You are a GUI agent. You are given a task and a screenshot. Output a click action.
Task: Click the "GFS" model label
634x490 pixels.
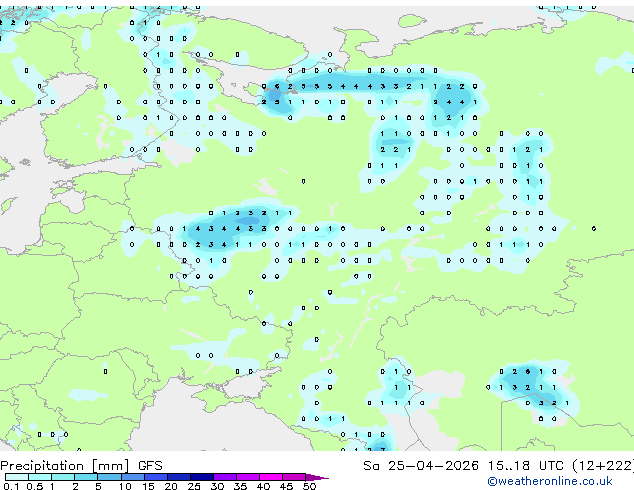pyautogui.click(x=150, y=466)
